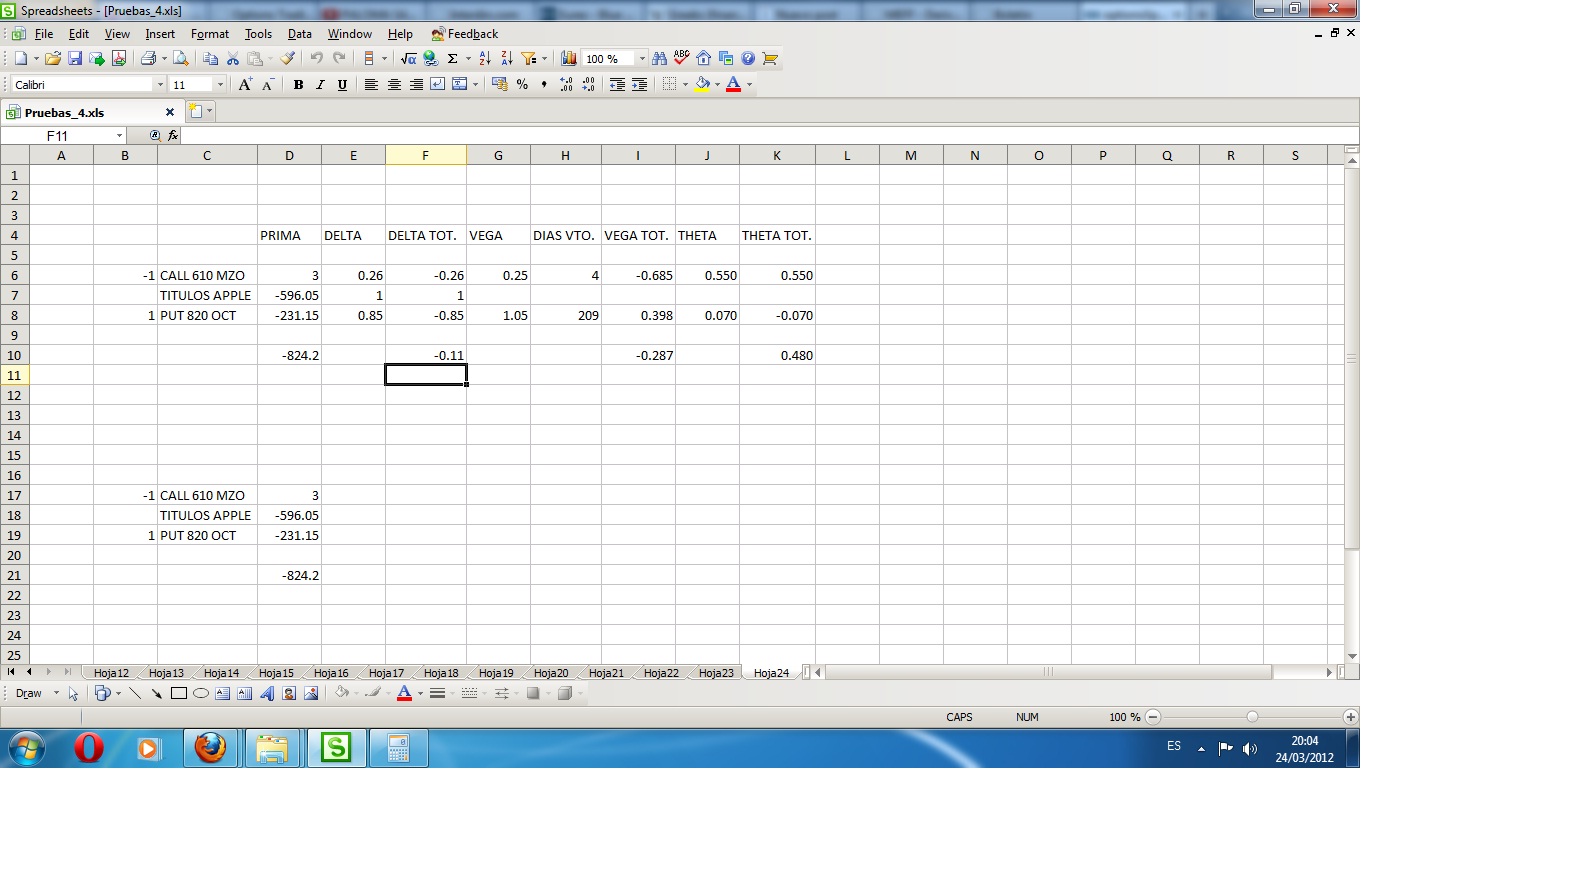Open the Insert Function fx button
Viewport: 1570px width, 886px height.
173,136
